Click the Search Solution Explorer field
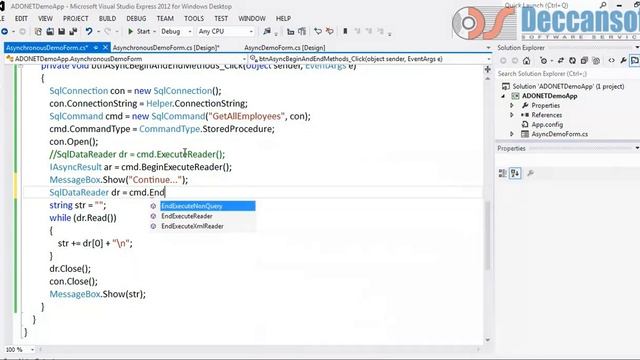640x360 pixels. [567, 74]
